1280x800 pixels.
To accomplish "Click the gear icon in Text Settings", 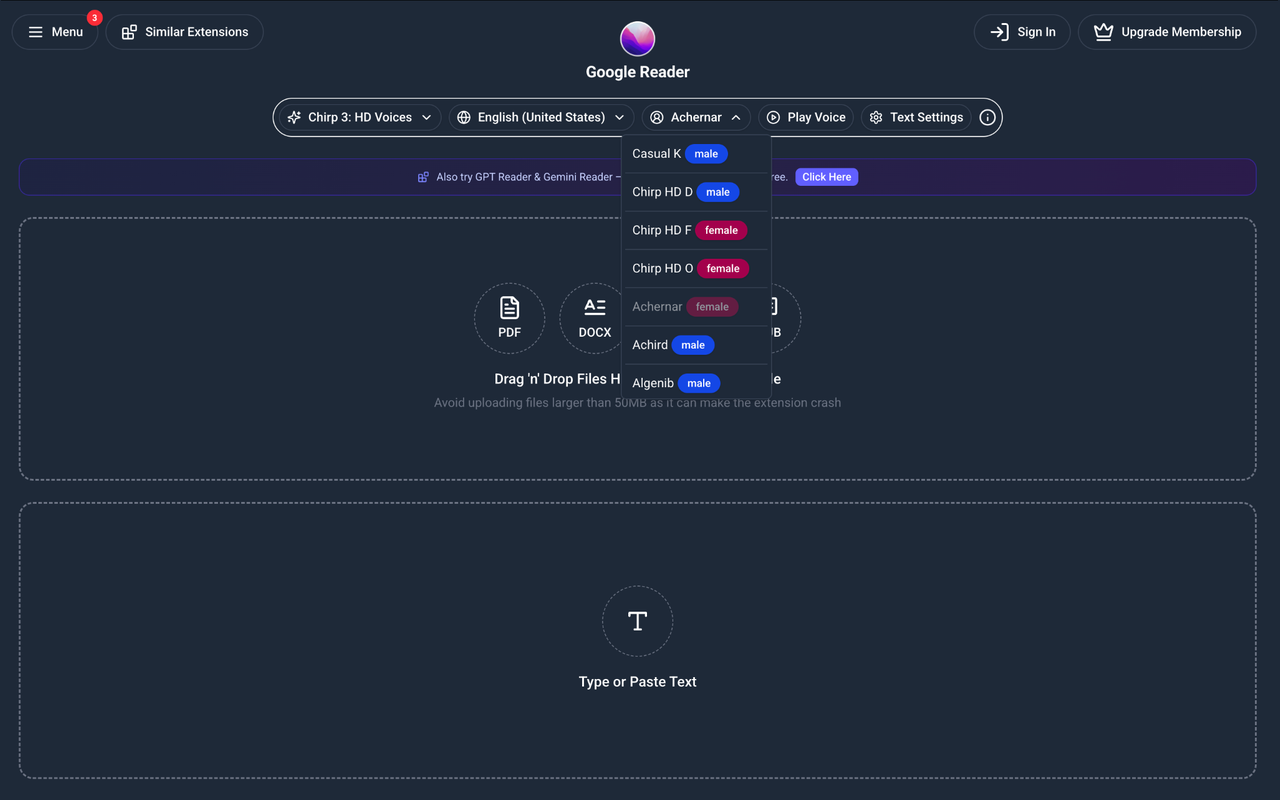I will tap(876, 117).
